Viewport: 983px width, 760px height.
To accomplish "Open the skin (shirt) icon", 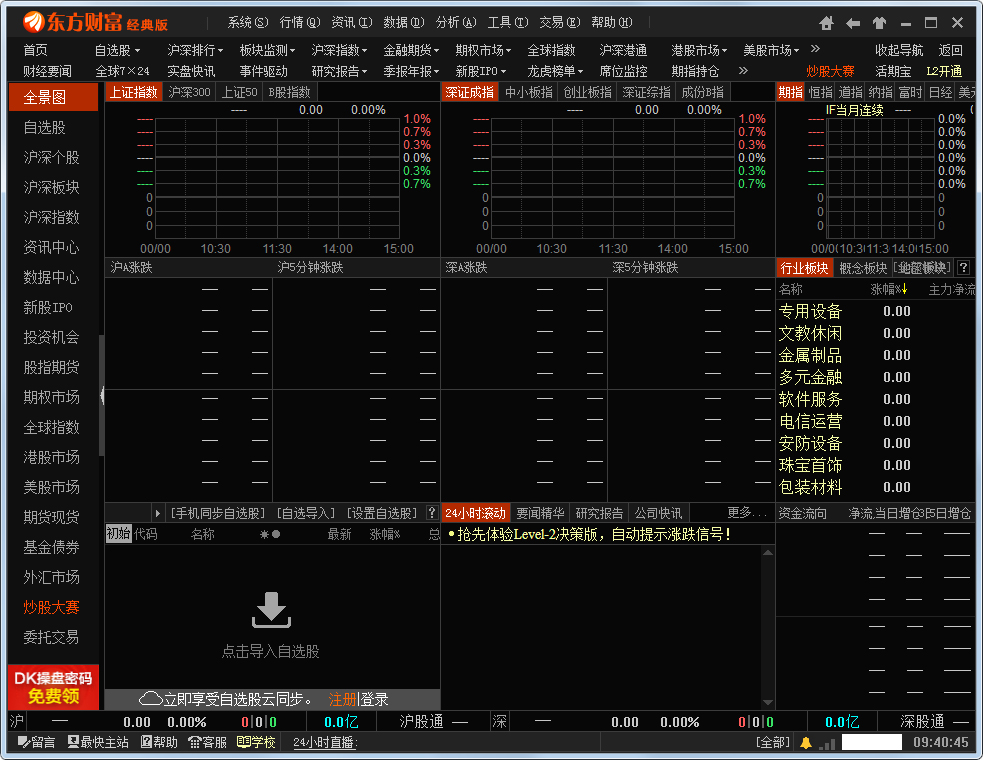I will point(879,23).
